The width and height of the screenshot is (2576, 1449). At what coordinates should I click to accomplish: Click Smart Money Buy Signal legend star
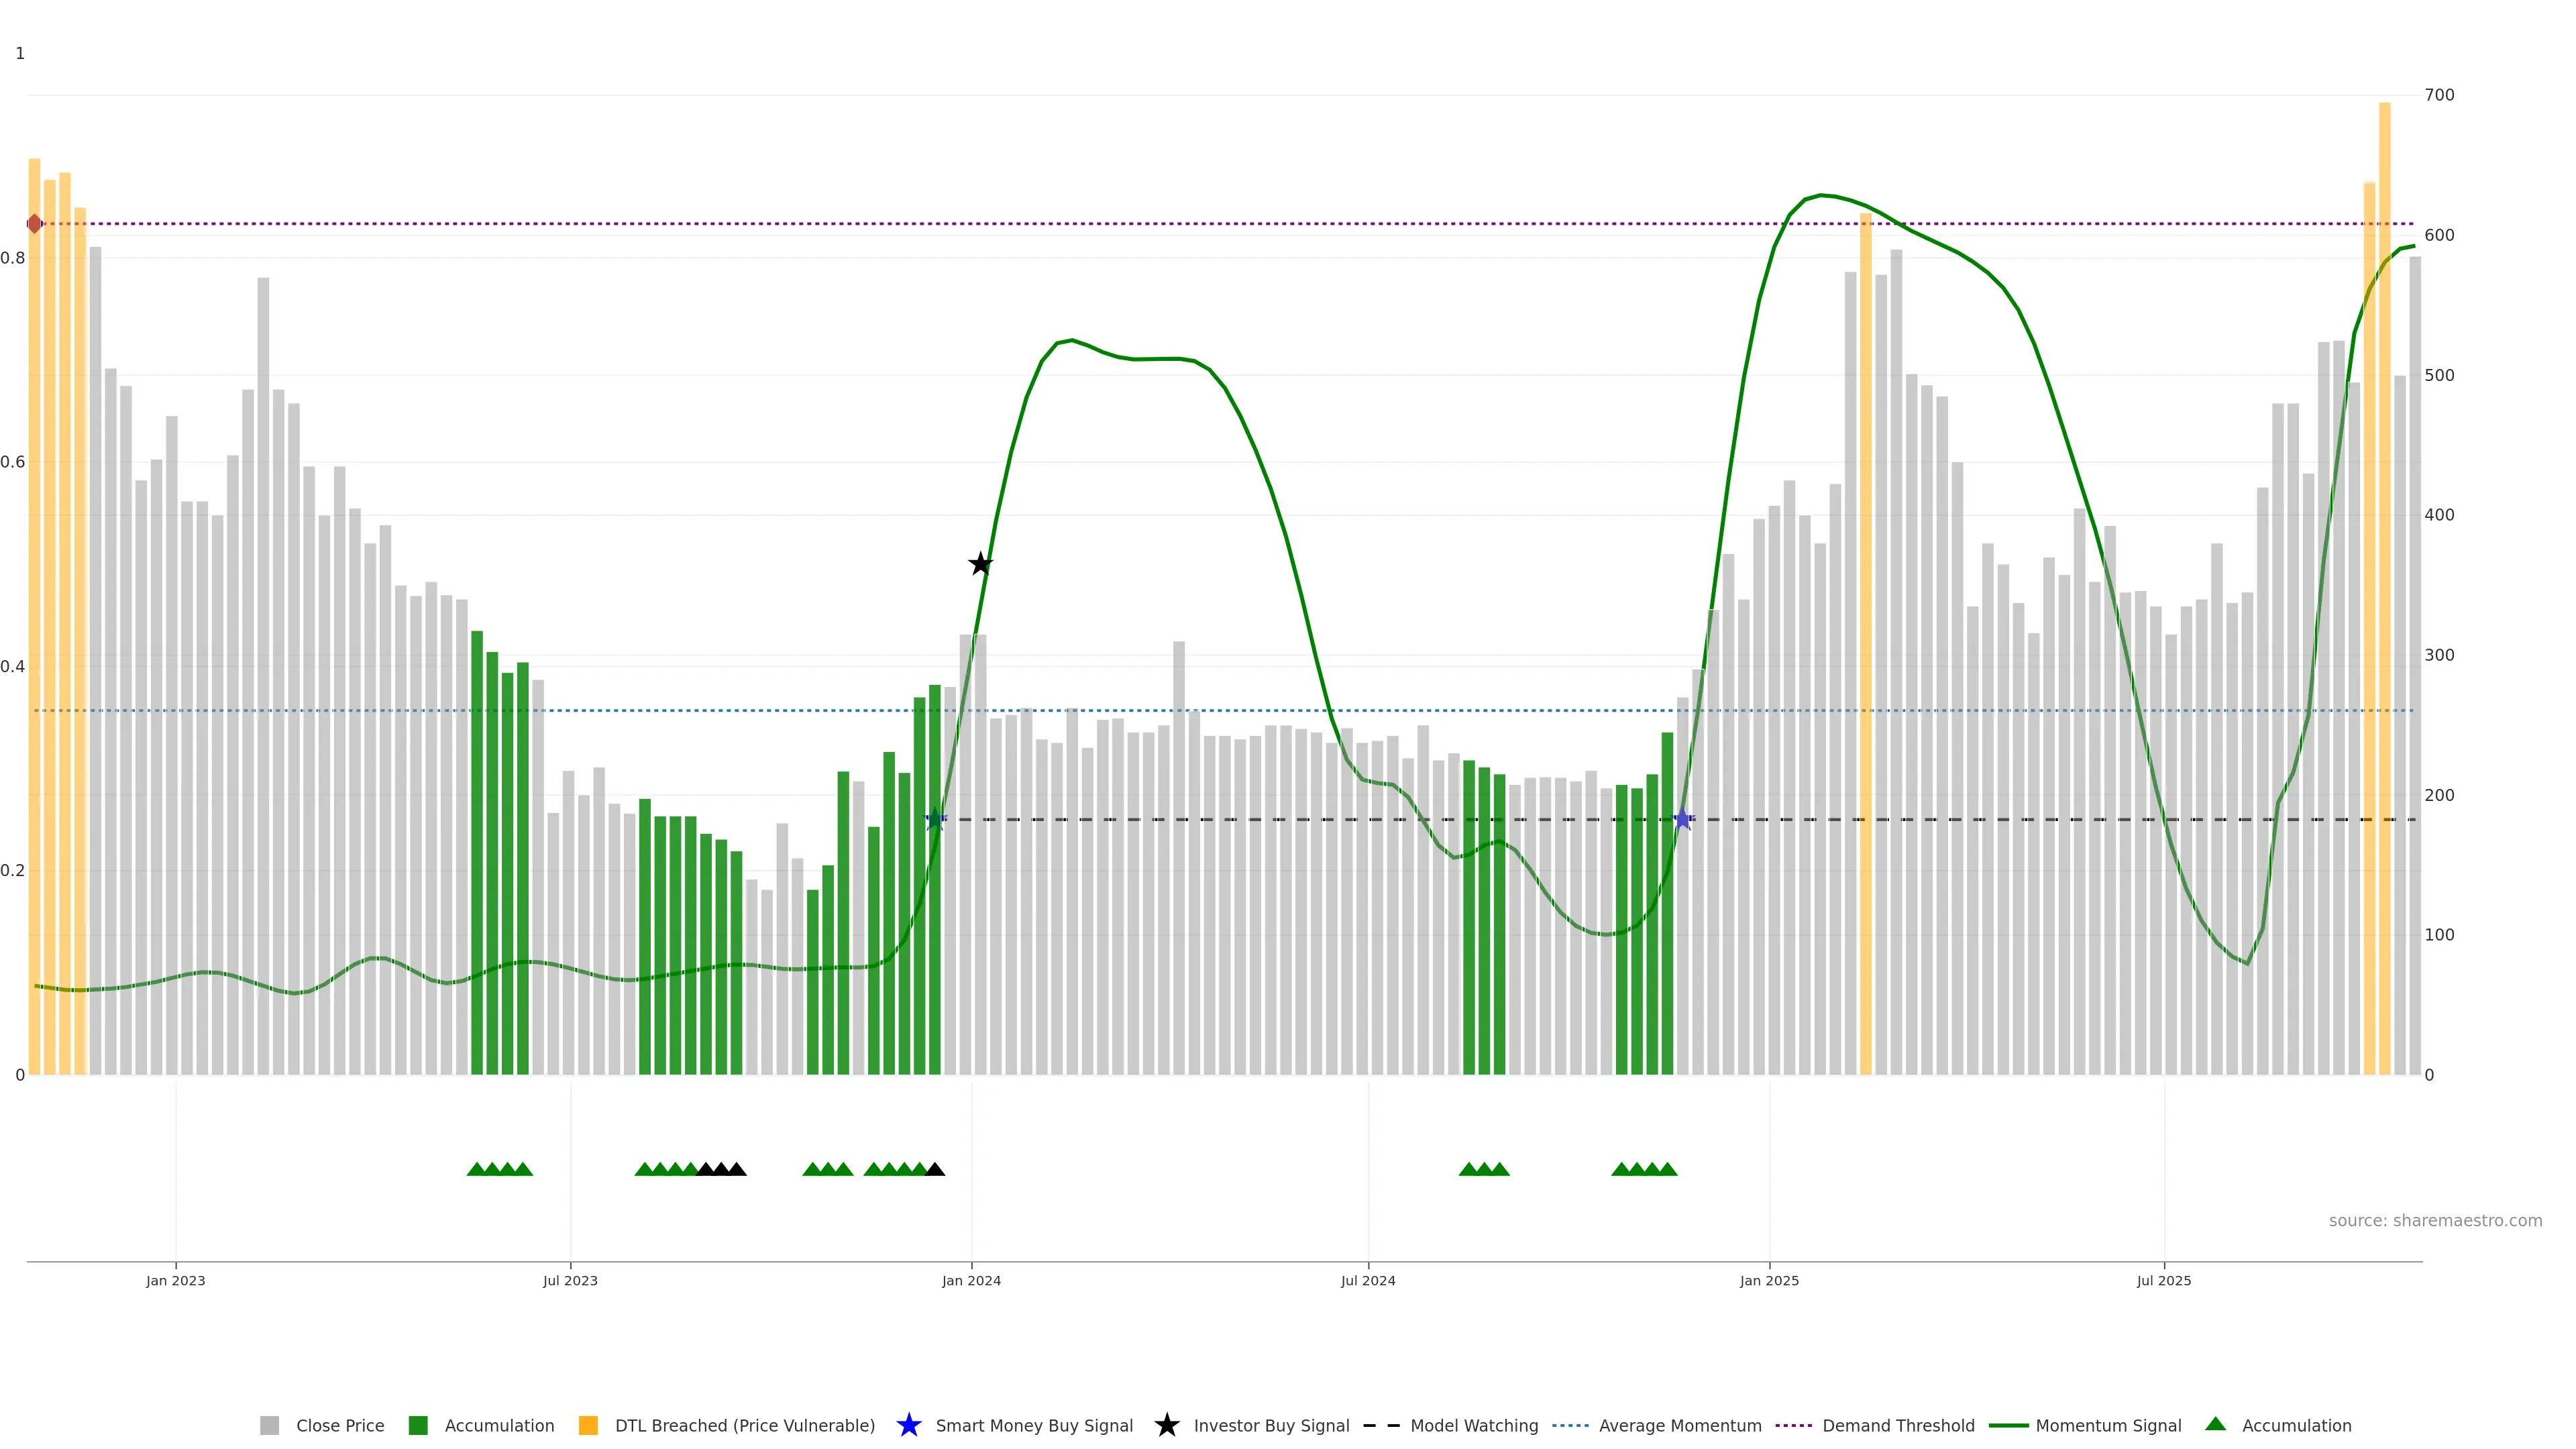(x=909, y=1426)
